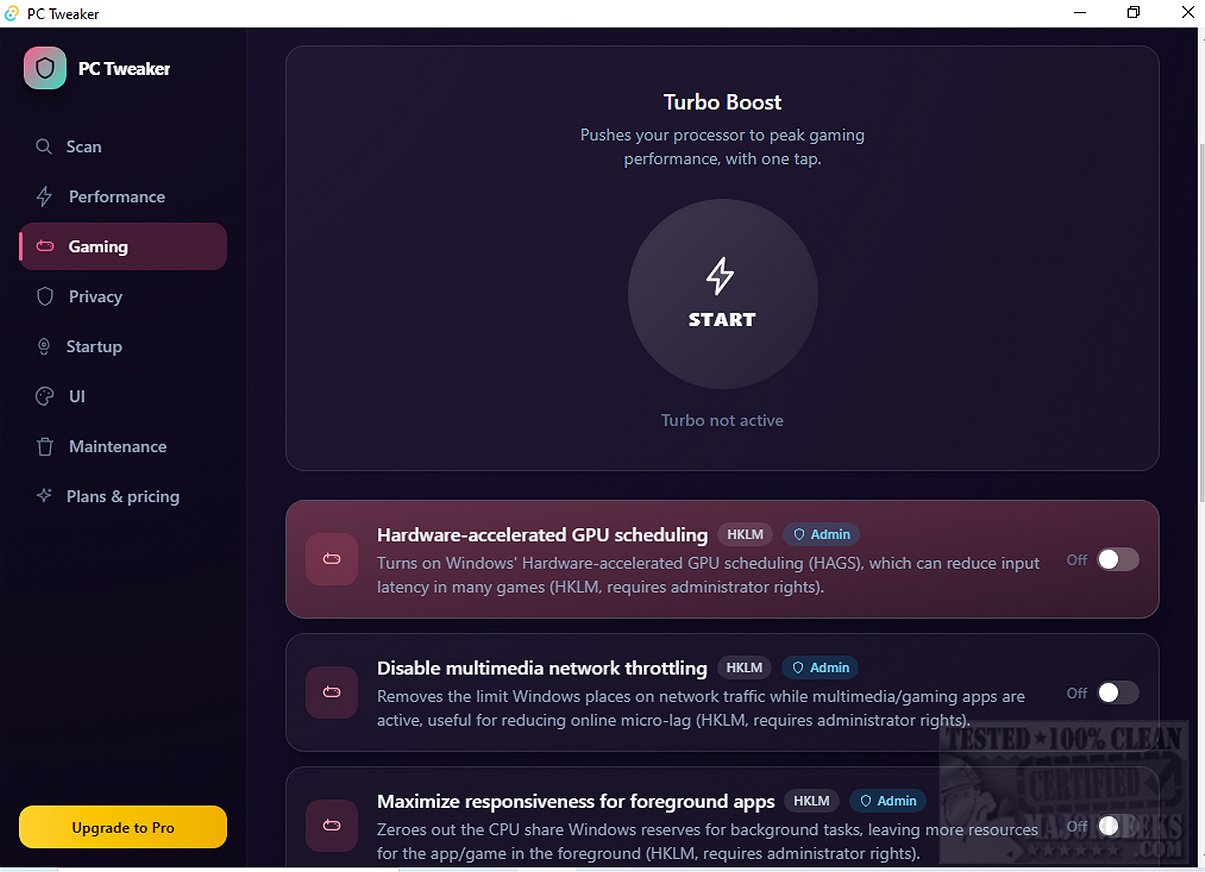This screenshot has height=872, width=1205.
Task: Click 'Disable multimedia network throttling' title text
Action: (x=542, y=668)
